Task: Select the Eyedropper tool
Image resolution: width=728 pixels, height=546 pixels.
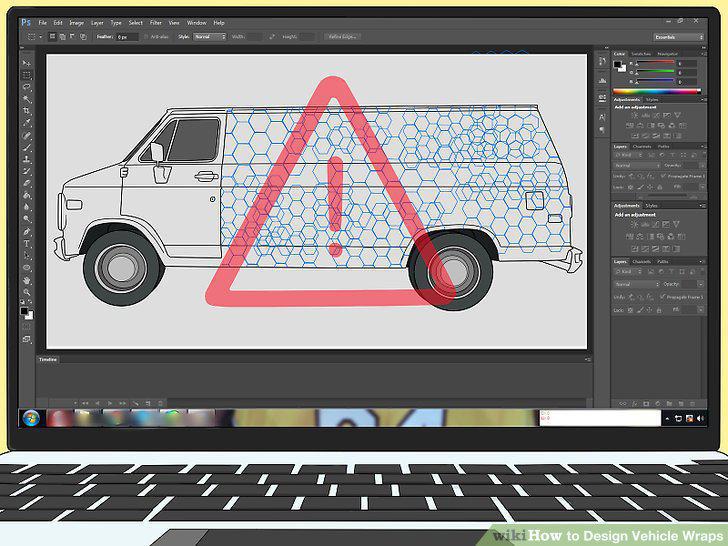Action: [26, 123]
